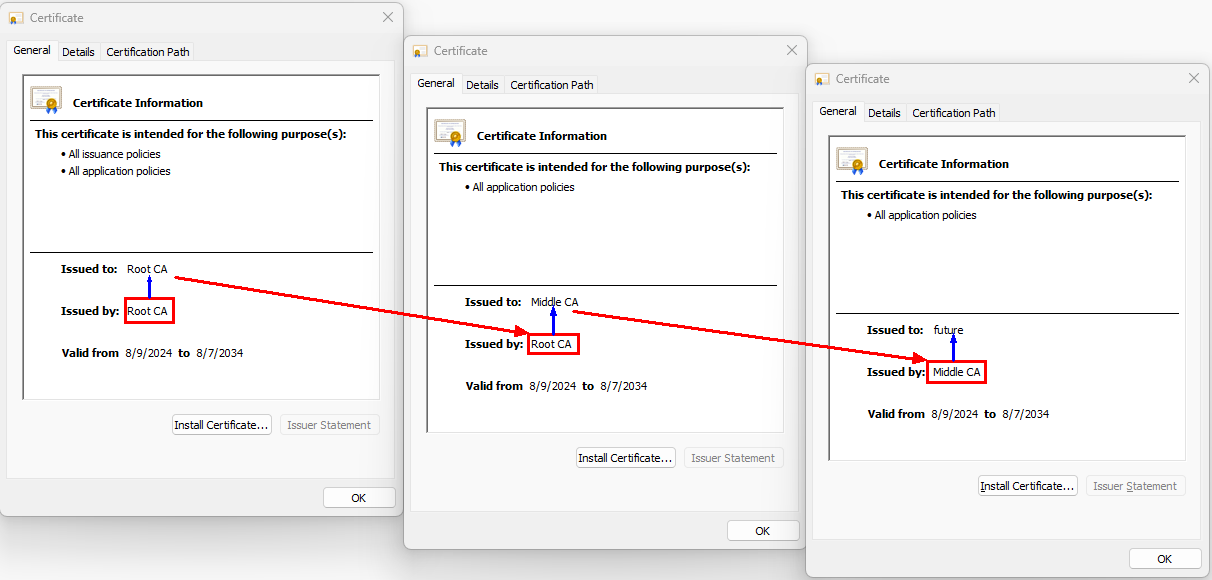1212x580 pixels.
Task: Click 'All application policies' in the future window
Action: click(925, 215)
